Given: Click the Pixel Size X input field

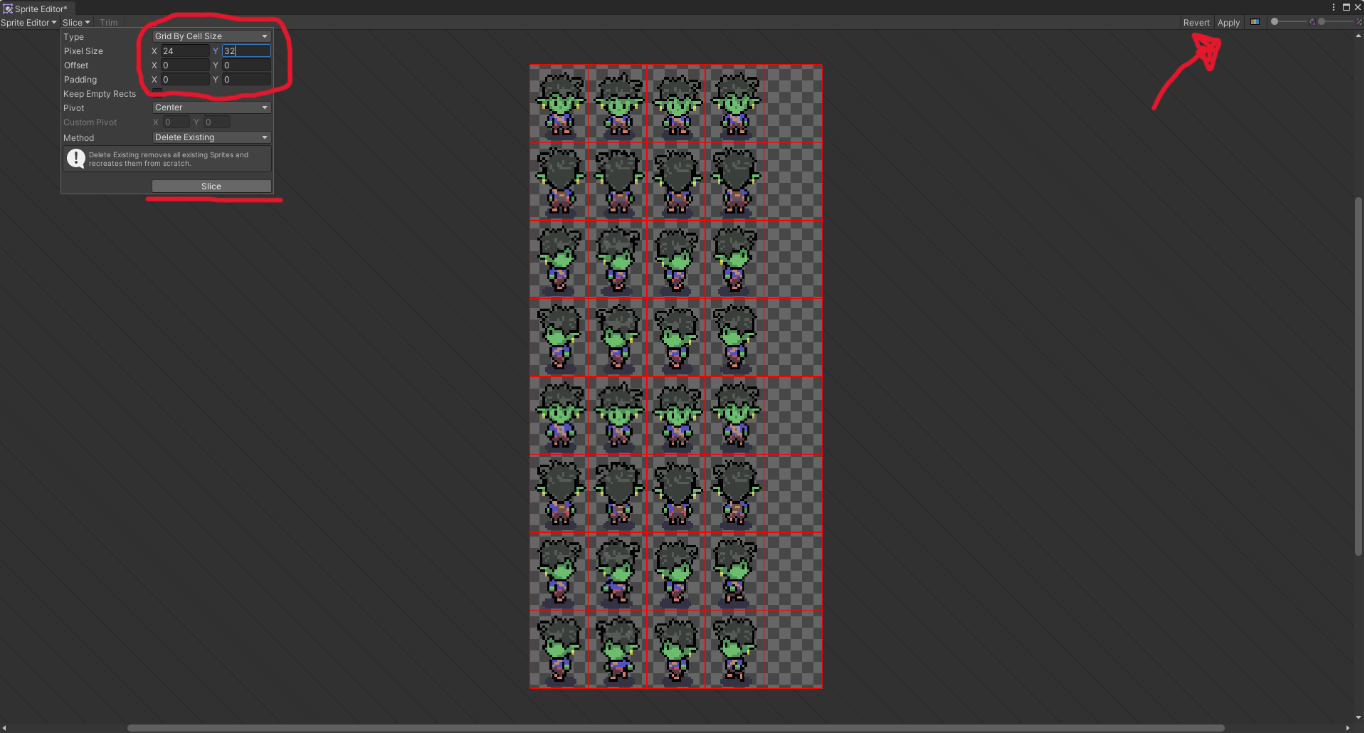Looking at the screenshot, I should point(185,50).
